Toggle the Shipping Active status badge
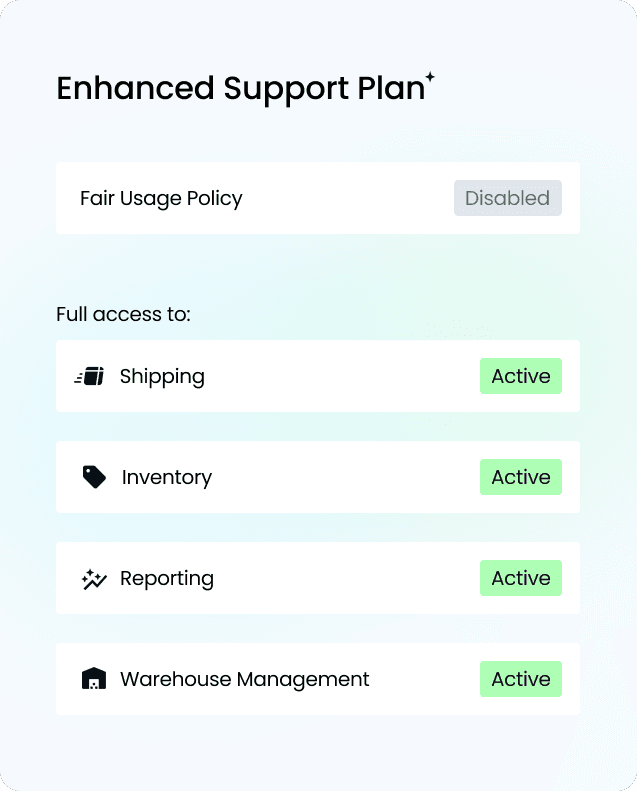 521,376
